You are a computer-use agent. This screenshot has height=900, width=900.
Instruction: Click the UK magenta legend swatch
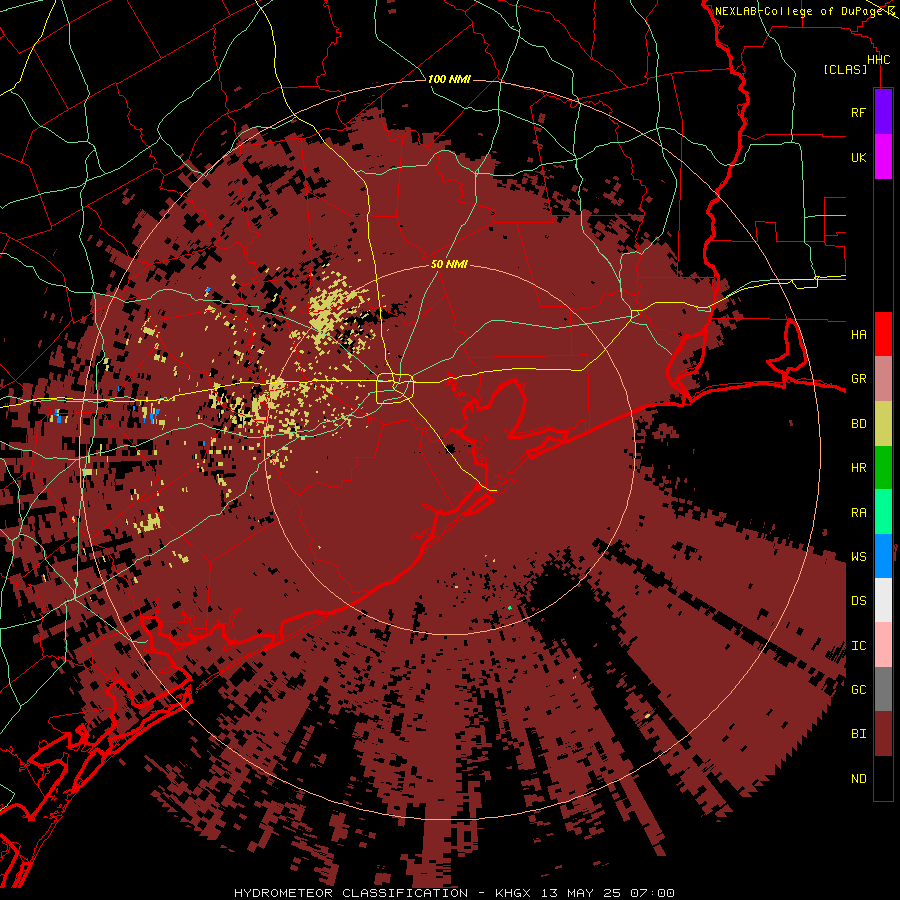(883, 157)
